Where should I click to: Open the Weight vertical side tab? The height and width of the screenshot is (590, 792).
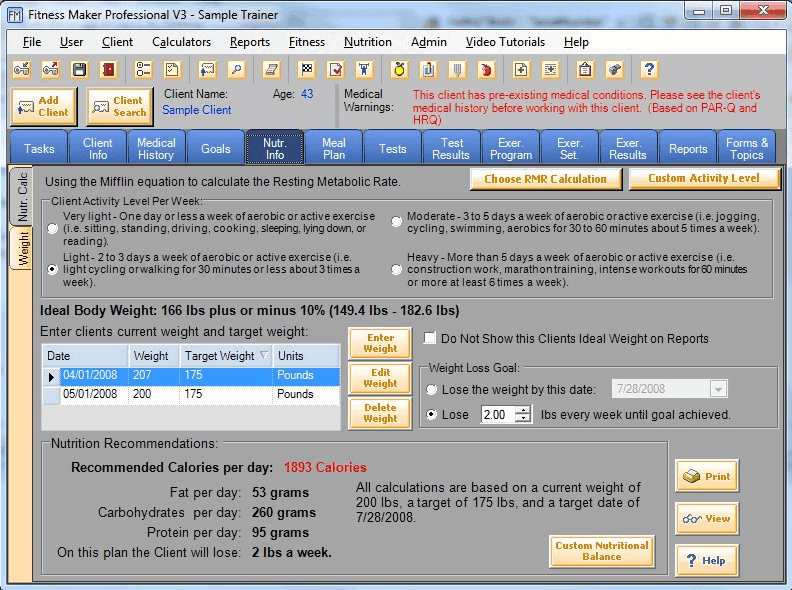pos(22,248)
